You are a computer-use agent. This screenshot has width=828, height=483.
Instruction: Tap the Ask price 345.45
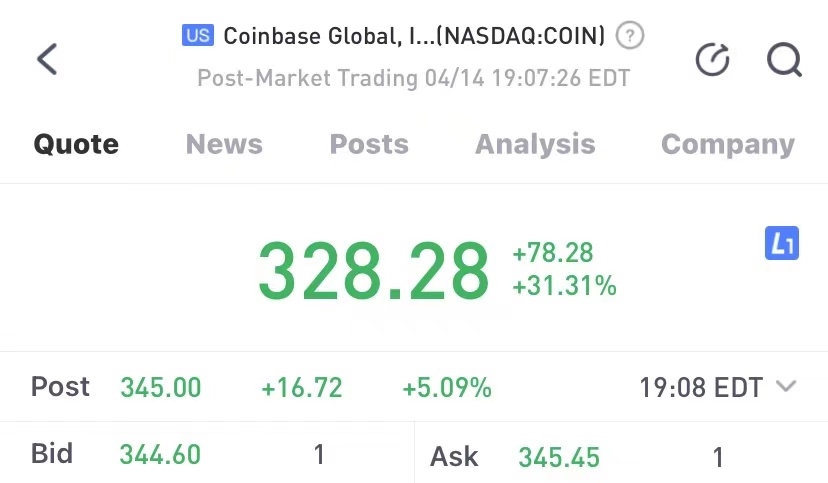point(559,458)
